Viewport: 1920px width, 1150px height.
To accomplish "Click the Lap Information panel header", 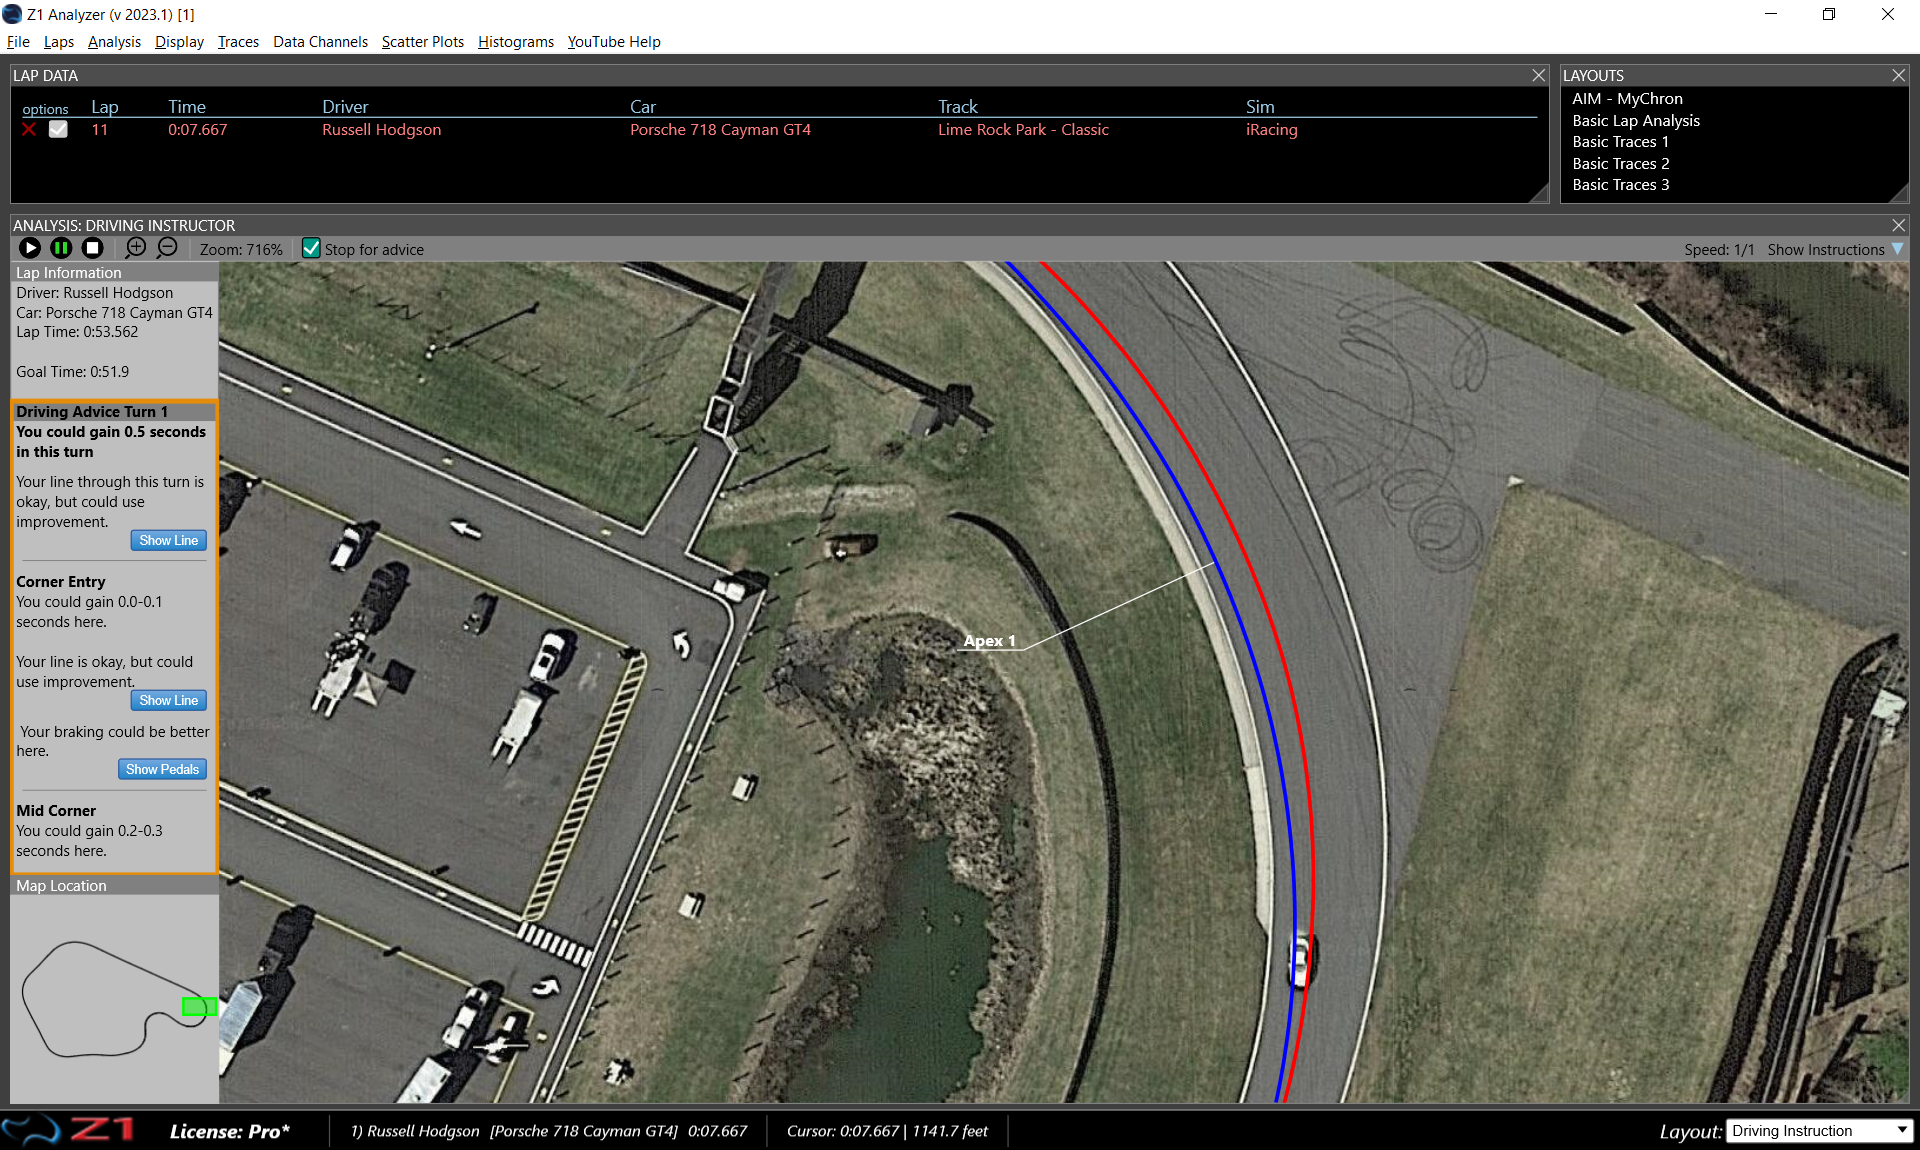I will point(114,272).
